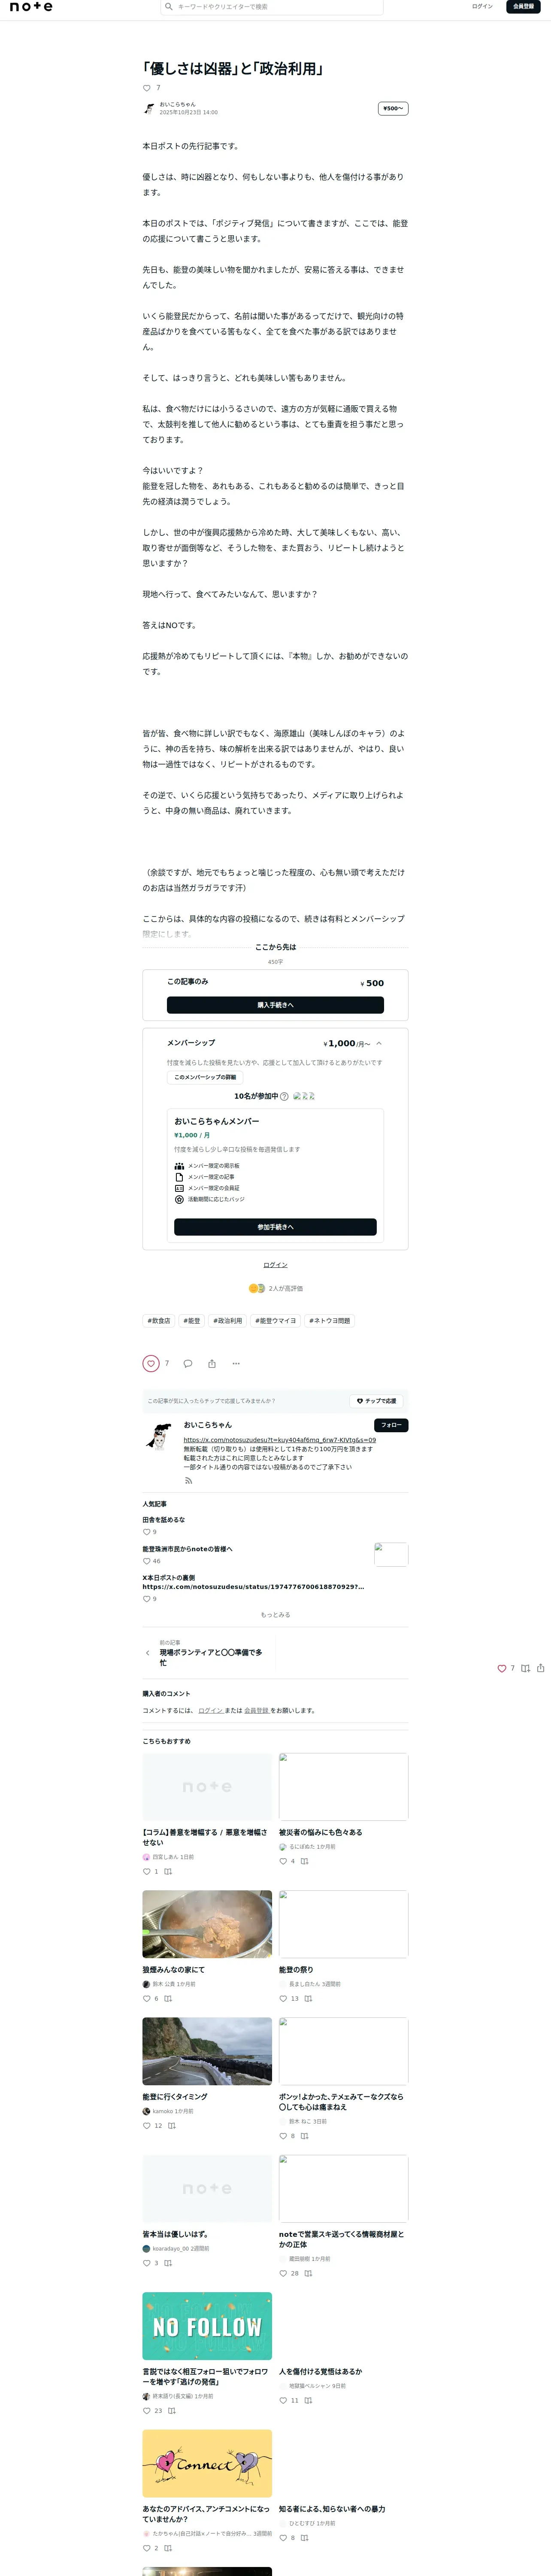Focus the keyword search field in header
The width and height of the screenshot is (551, 2576).
click(x=272, y=7)
